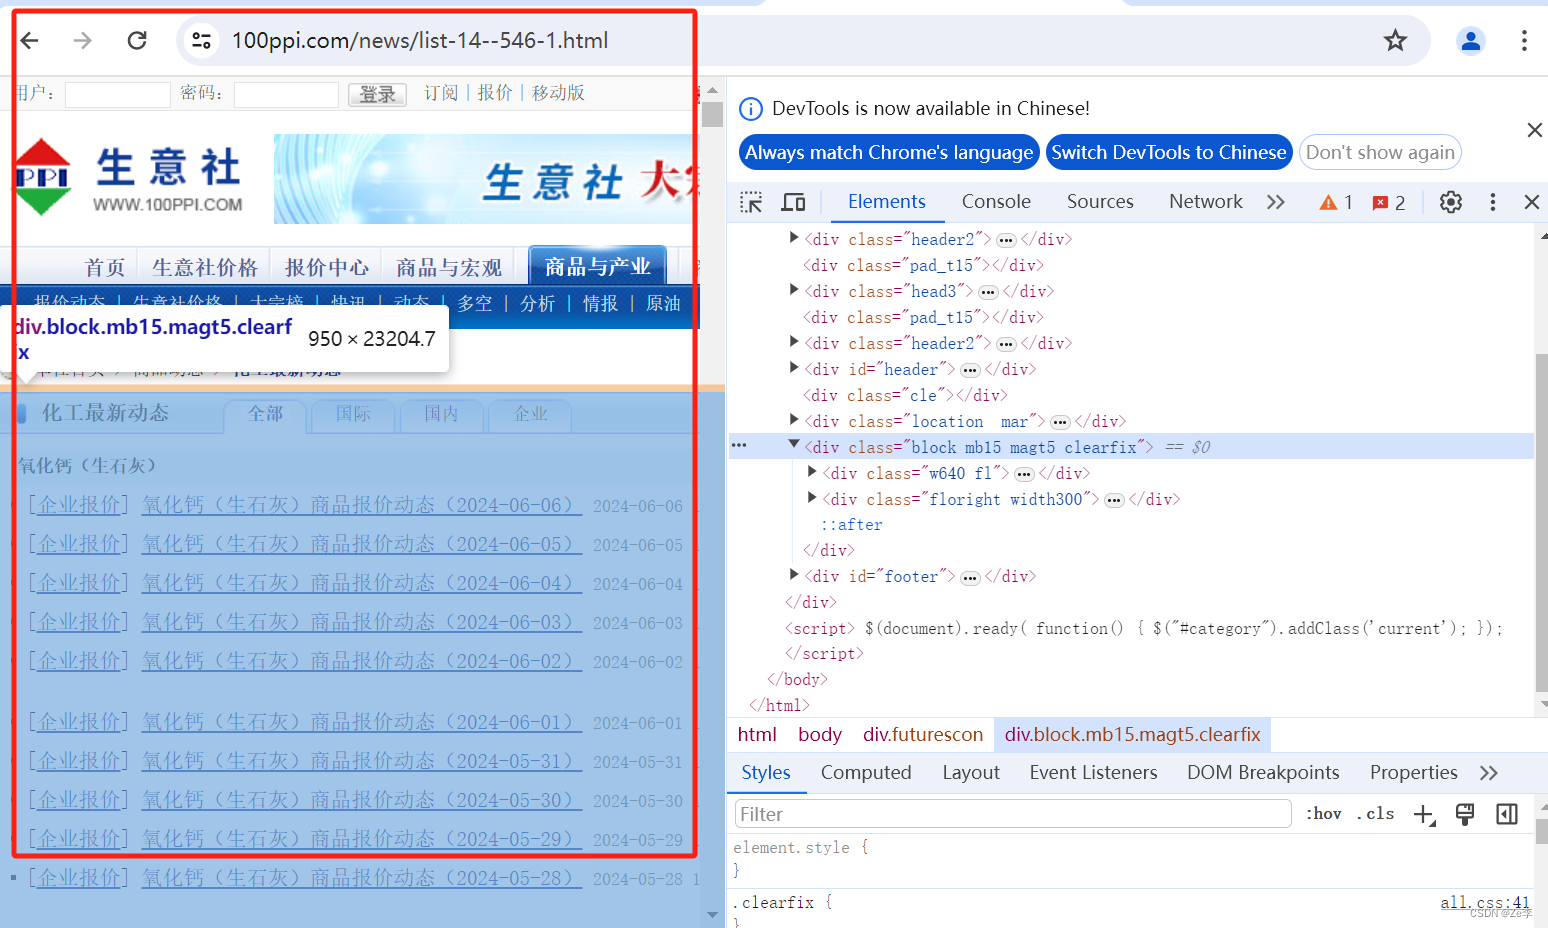Click the 订阅 link

pyautogui.click(x=441, y=93)
